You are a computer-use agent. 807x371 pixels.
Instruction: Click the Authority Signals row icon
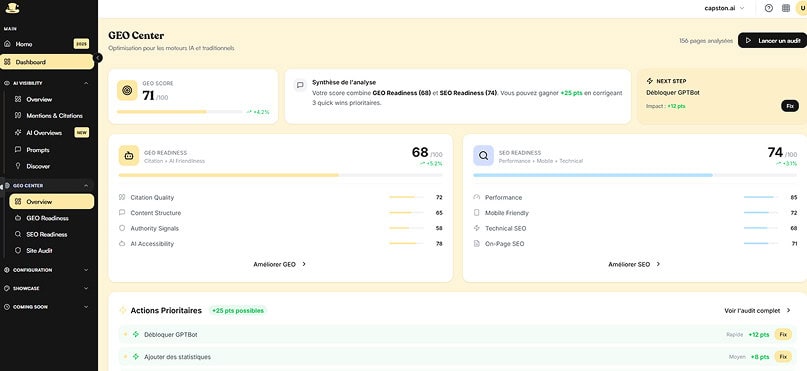coord(122,228)
